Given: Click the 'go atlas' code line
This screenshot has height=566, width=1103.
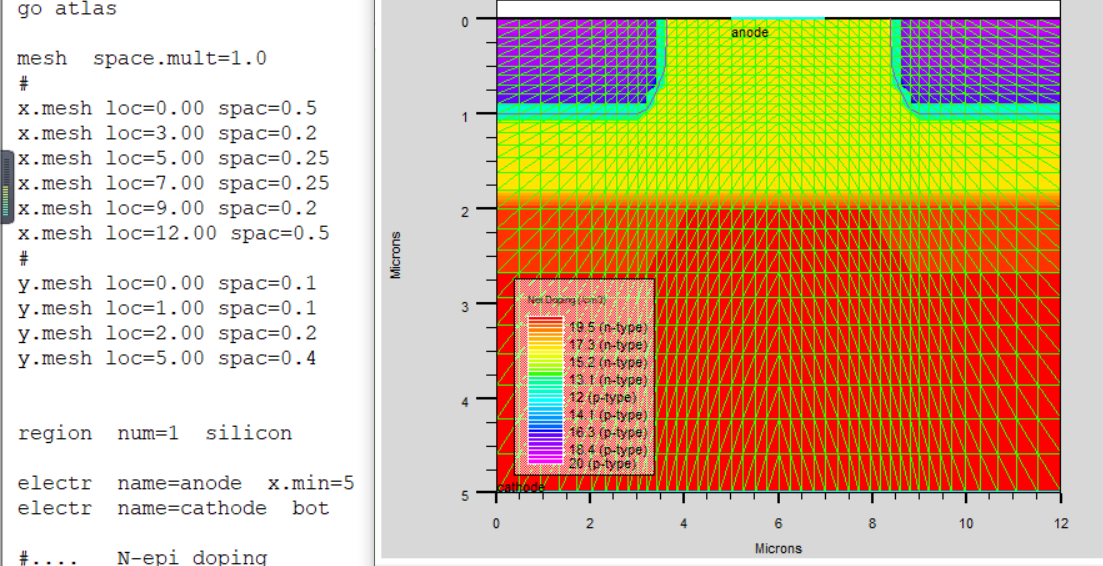Looking at the screenshot, I should pos(66,10).
